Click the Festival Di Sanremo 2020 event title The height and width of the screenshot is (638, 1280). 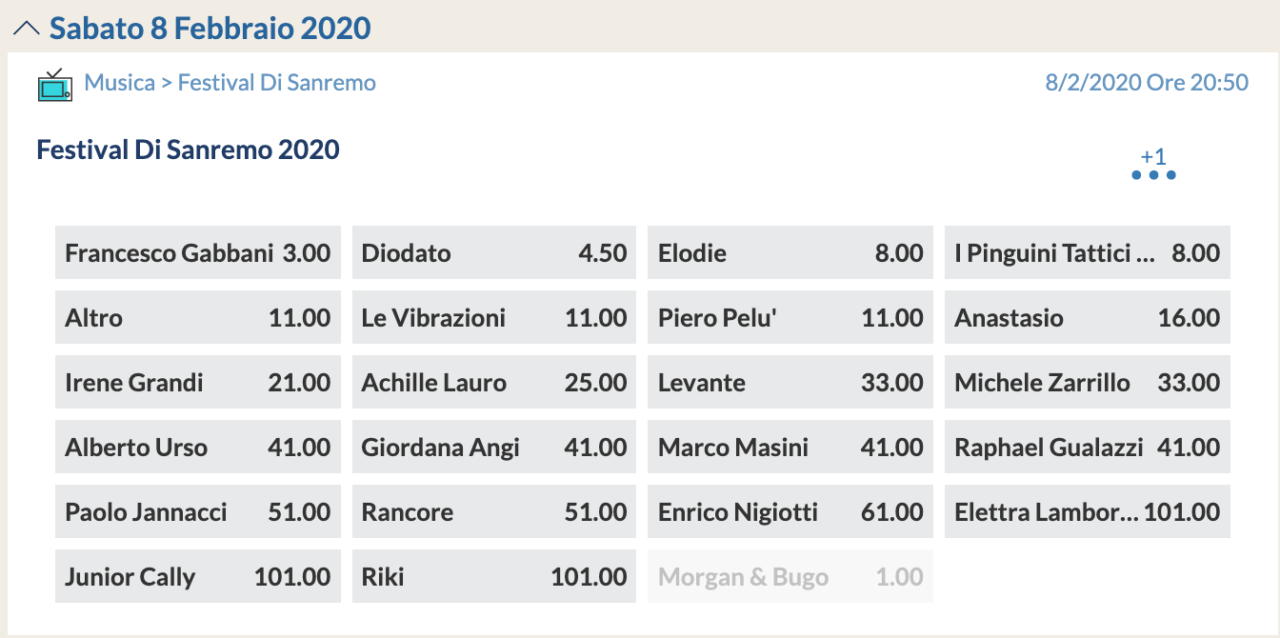coord(188,150)
